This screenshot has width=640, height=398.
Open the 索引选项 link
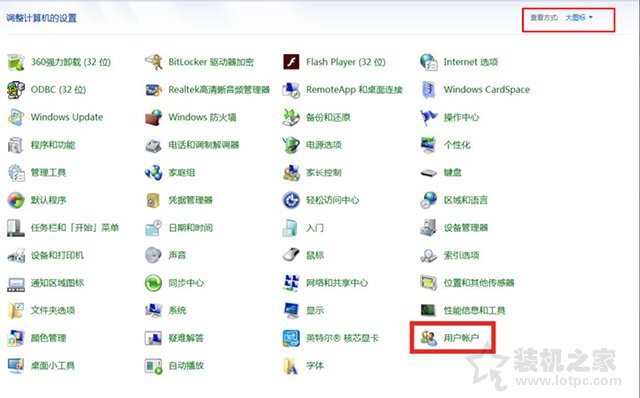tap(462, 256)
